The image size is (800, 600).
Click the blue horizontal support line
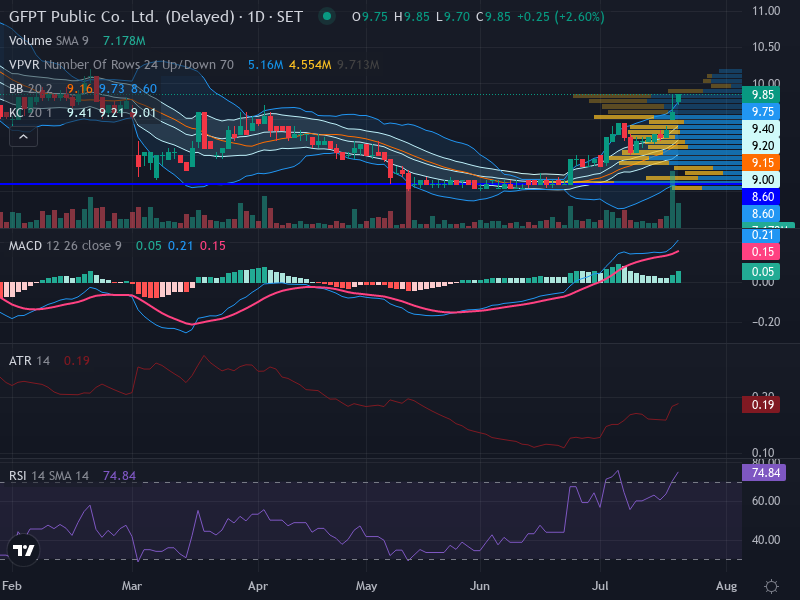370,183
